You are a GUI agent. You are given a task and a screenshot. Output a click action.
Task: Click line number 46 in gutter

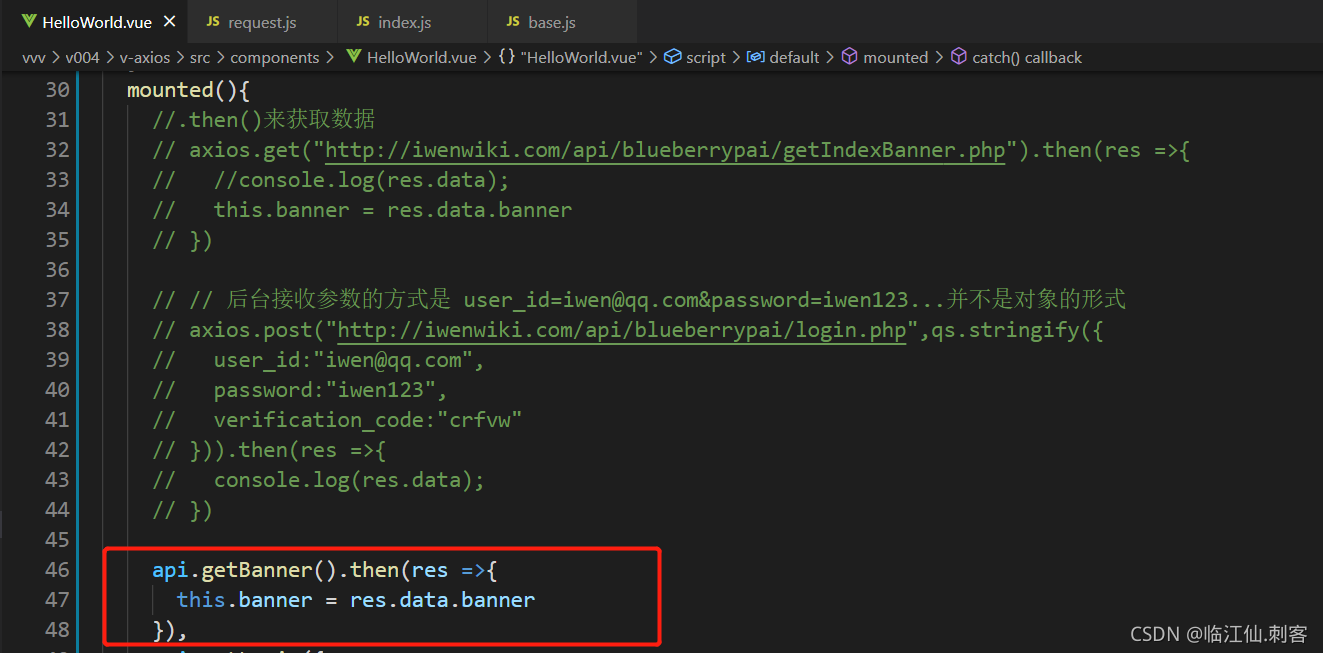coord(57,570)
